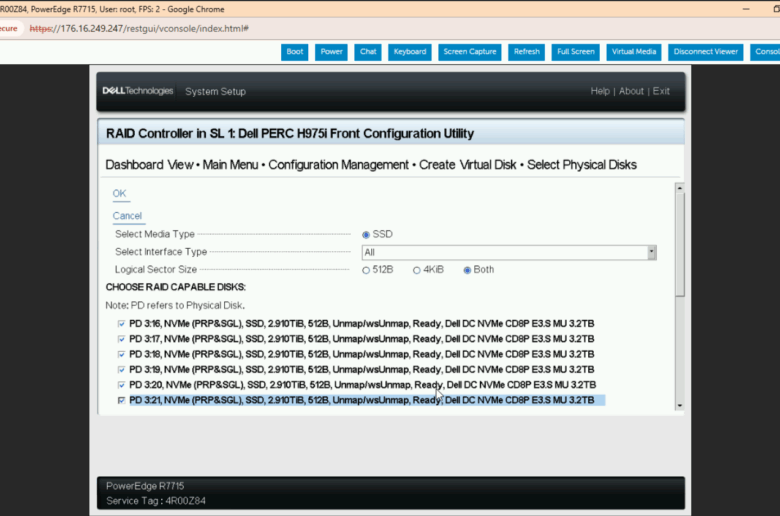780x516 pixels.
Task: Open the Chat button
Action: [368, 52]
